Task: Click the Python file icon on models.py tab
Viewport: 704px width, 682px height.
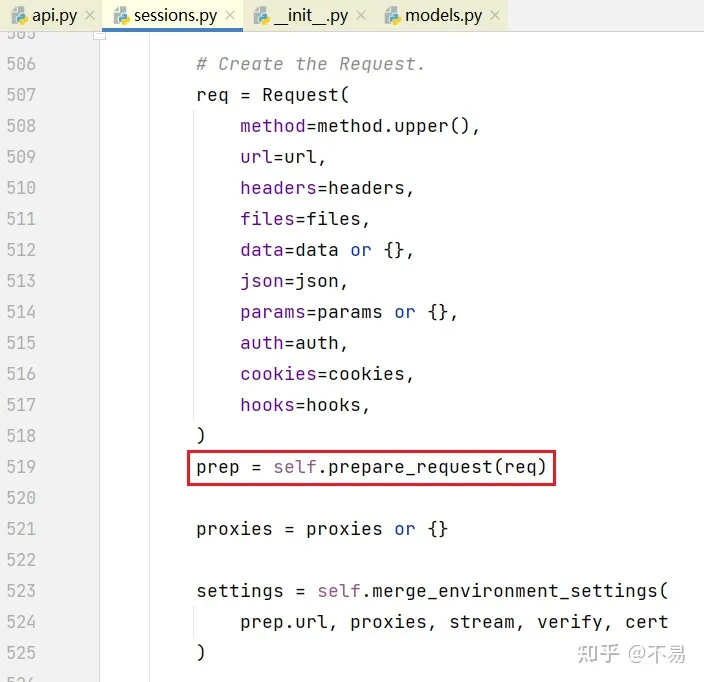Action: coord(392,16)
